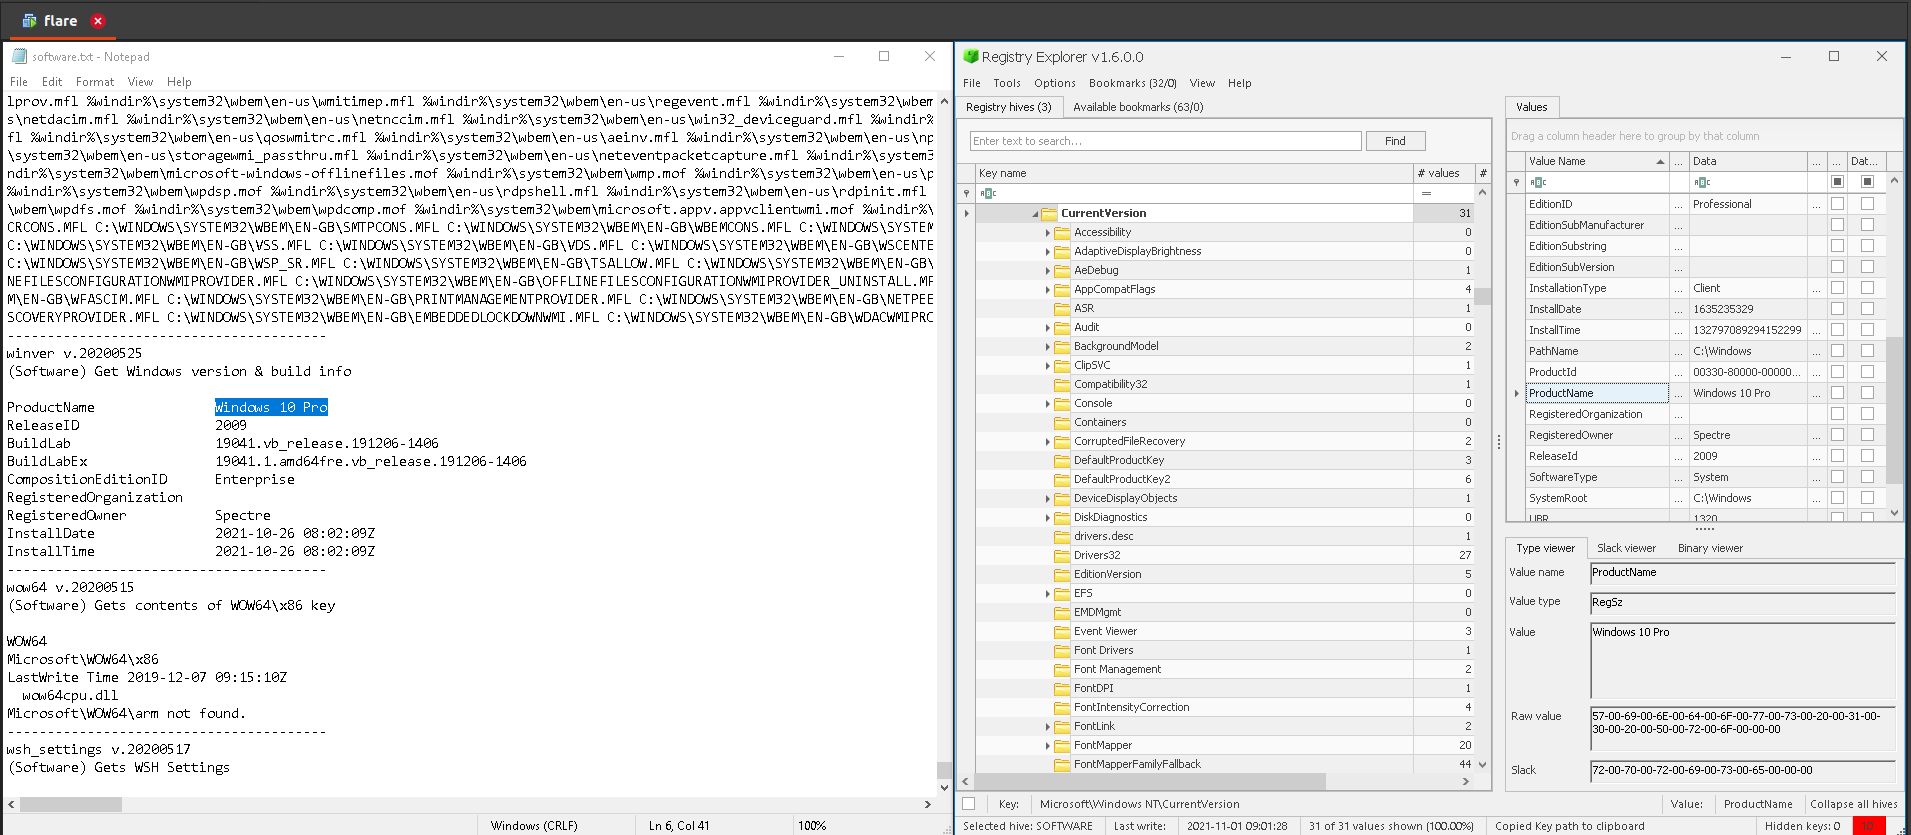This screenshot has height=835, width=1911.
Task: Click the Event Viewer folder icon
Action: tap(1062, 631)
